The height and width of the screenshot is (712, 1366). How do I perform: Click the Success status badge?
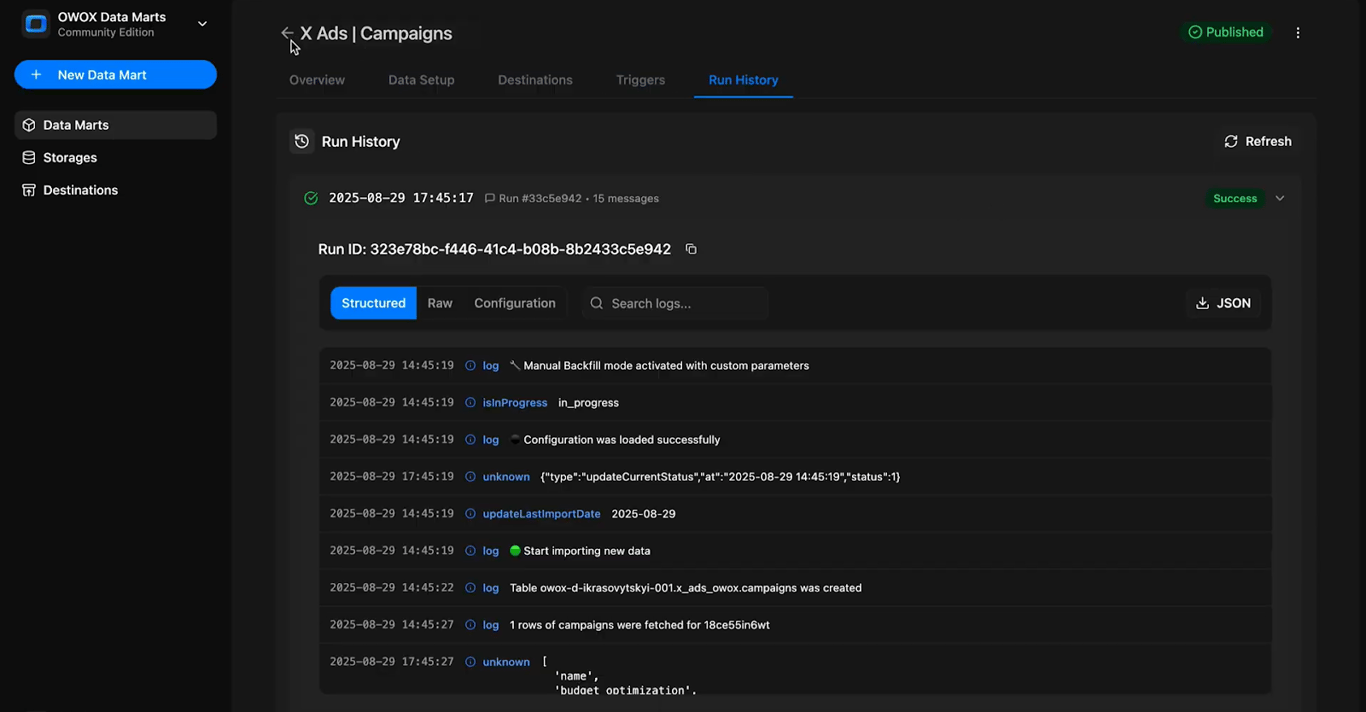point(1235,198)
